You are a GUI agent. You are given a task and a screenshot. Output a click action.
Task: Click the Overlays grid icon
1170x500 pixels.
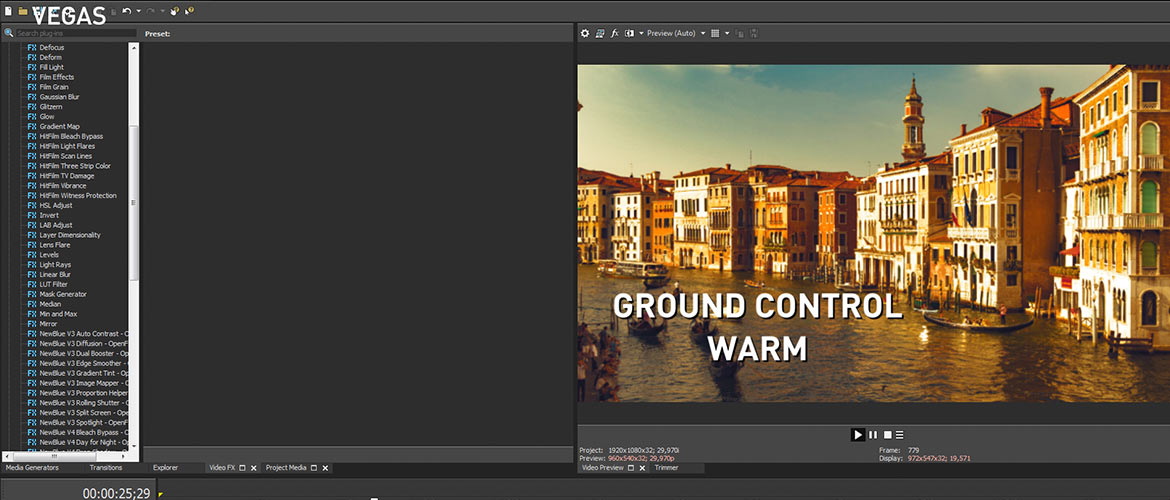pos(714,33)
